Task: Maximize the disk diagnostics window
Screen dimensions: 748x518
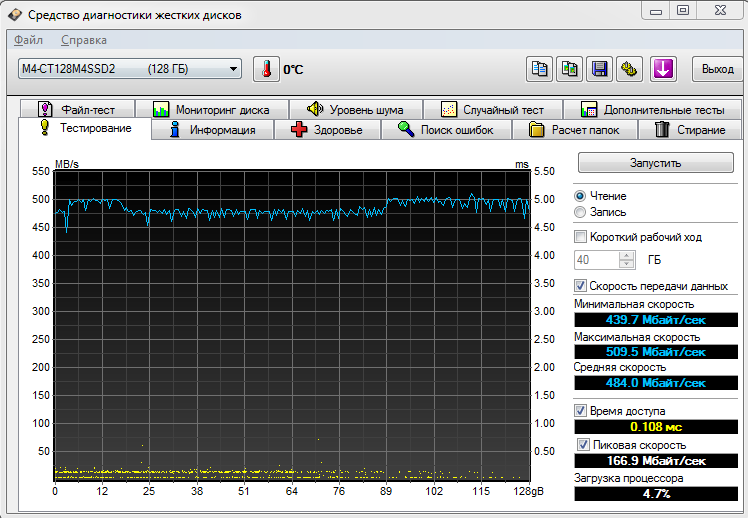Action: pyautogui.click(x=683, y=10)
